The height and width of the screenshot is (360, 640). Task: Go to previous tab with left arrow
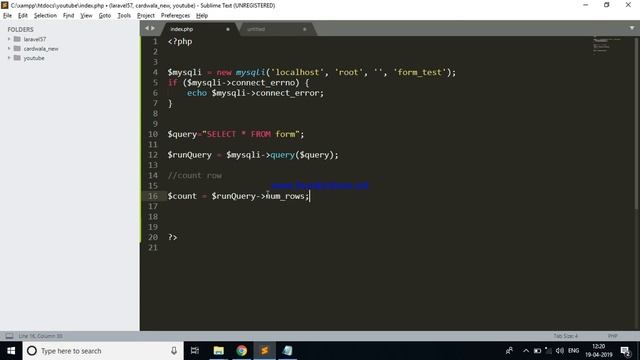[147, 28]
